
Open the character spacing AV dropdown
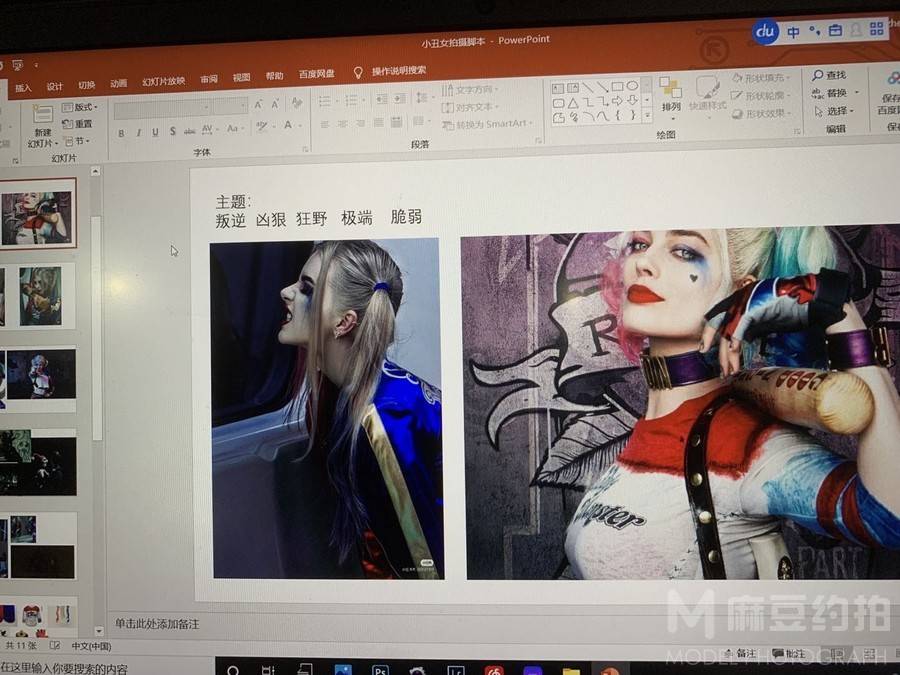(208, 130)
